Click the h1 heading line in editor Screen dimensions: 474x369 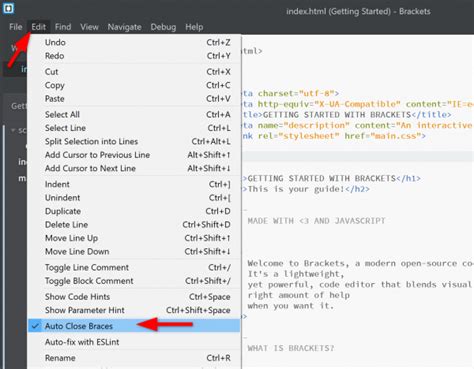coord(332,178)
